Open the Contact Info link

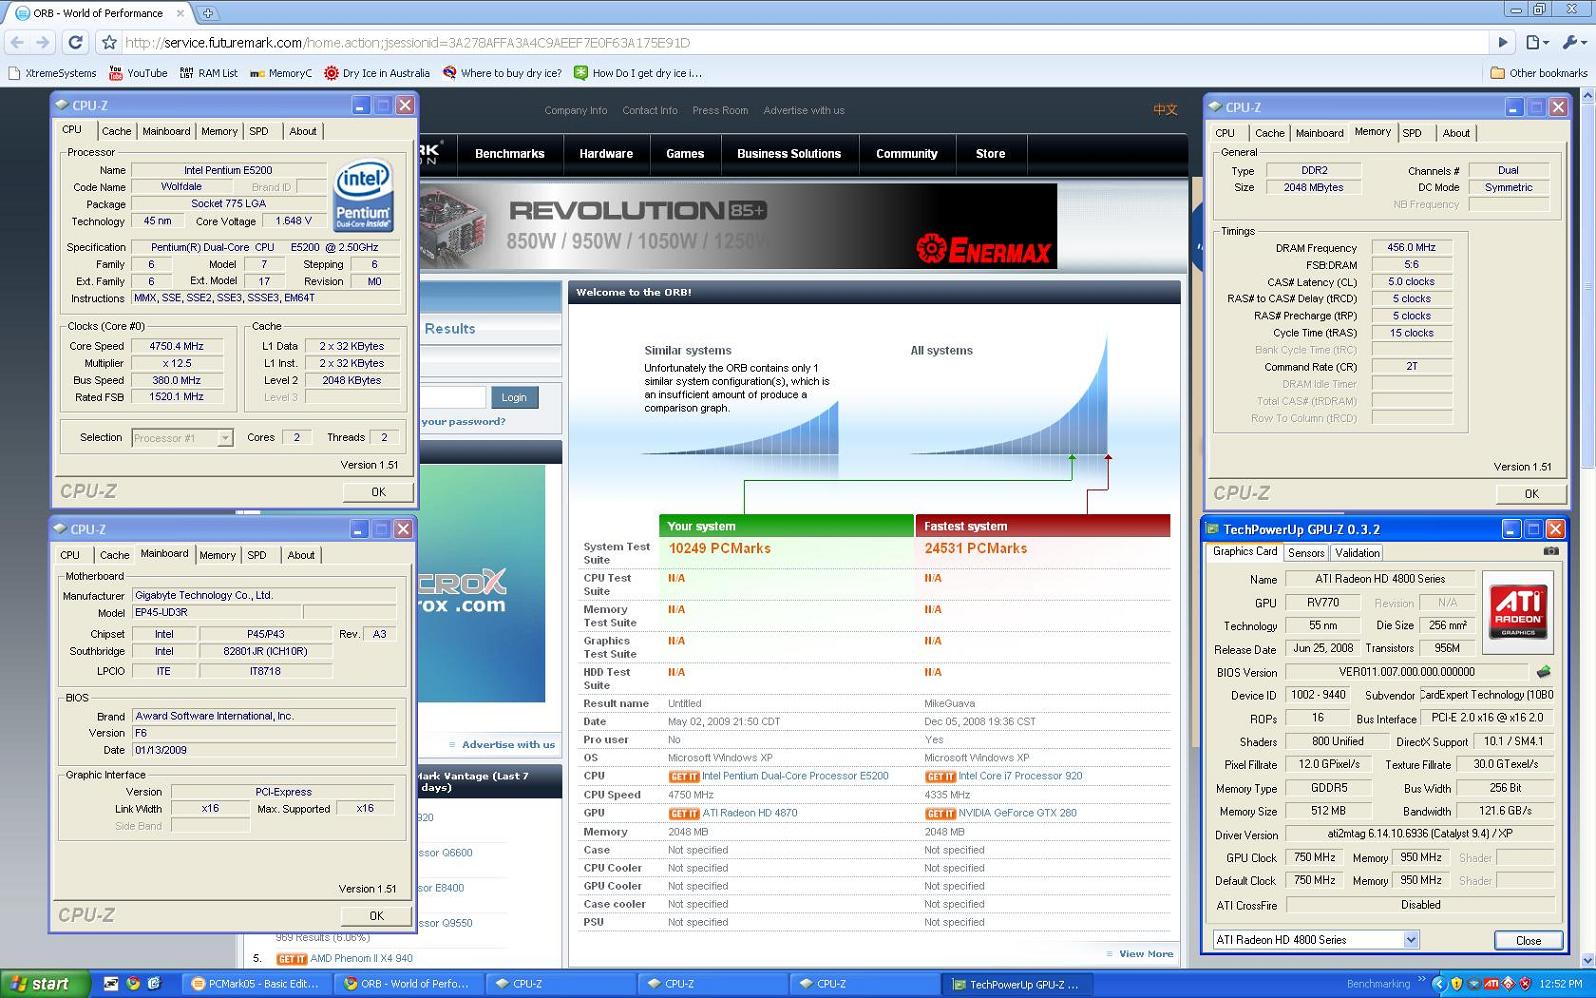(650, 111)
